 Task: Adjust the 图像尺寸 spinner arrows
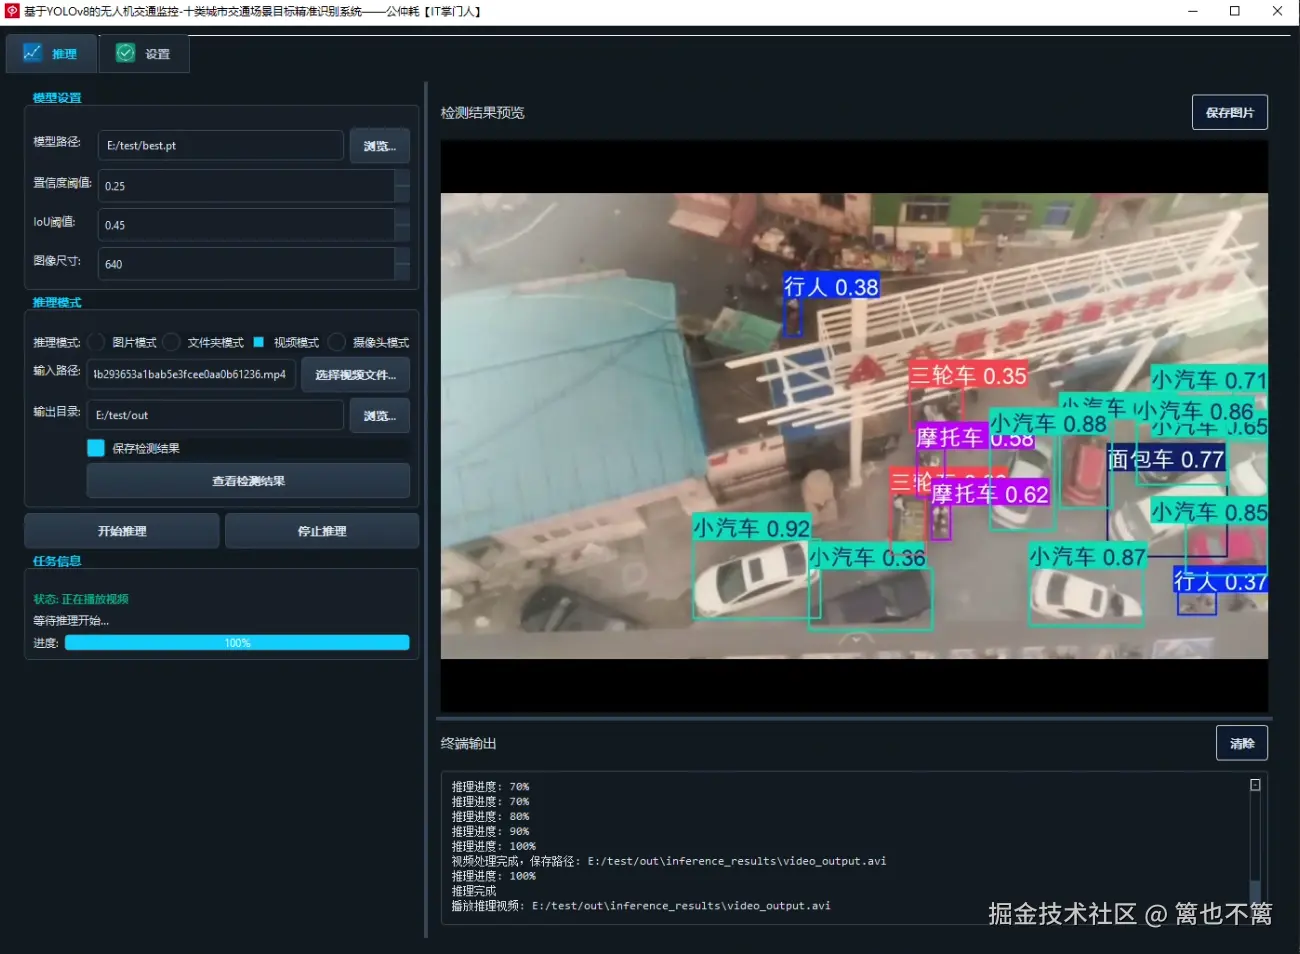[x=402, y=264]
